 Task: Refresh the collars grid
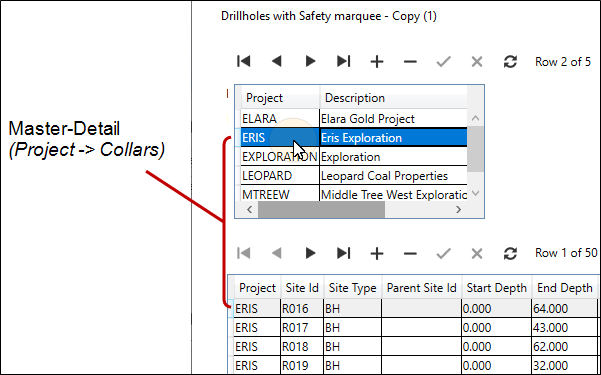tap(510, 253)
